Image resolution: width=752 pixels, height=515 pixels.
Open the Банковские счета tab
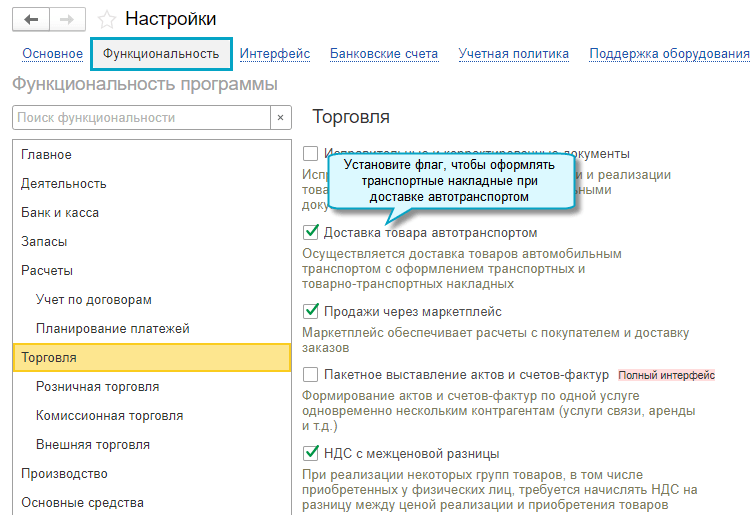click(x=384, y=54)
